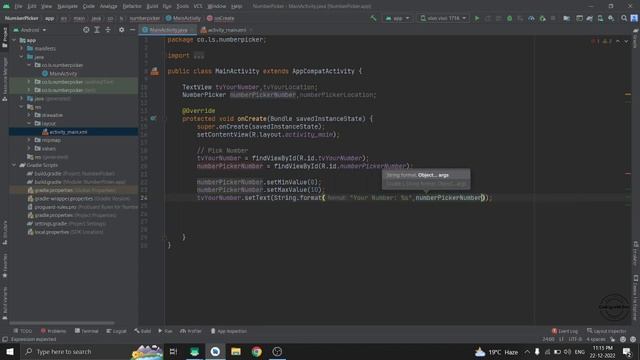
Task: Click Task View icon on taskbar
Action: pyautogui.click(x=173, y=351)
